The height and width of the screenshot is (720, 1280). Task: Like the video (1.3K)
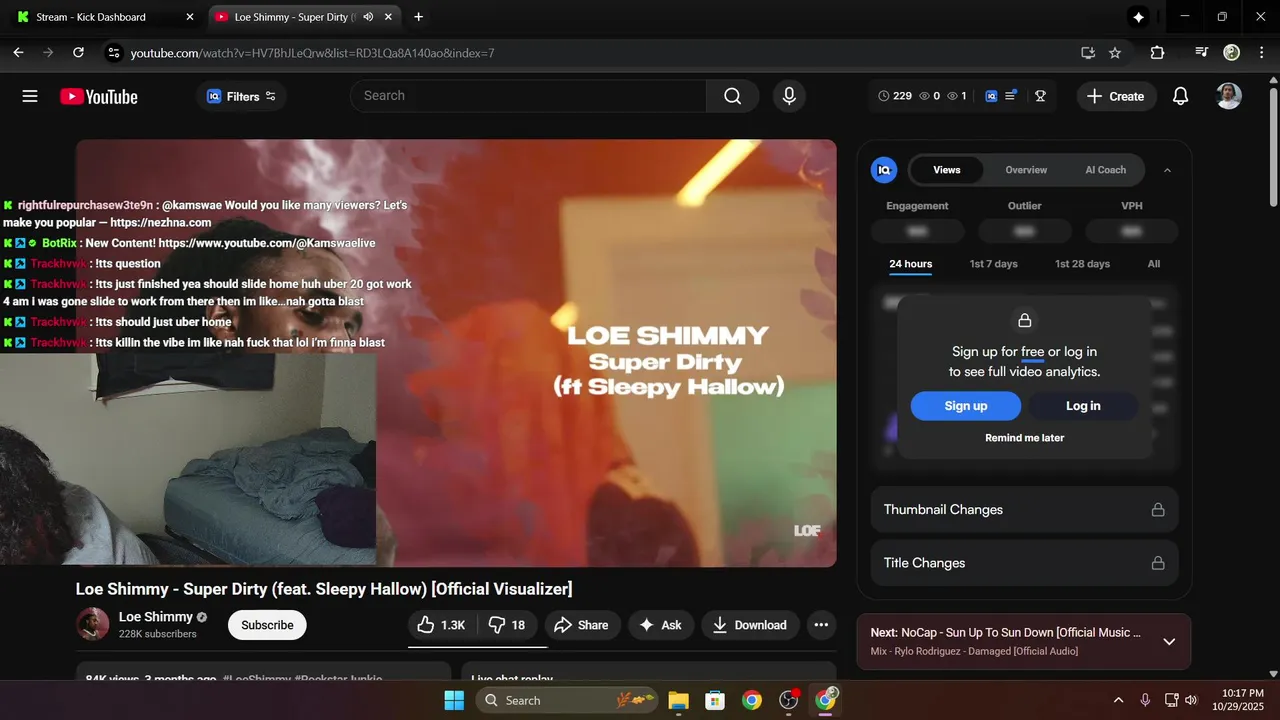coord(441,625)
